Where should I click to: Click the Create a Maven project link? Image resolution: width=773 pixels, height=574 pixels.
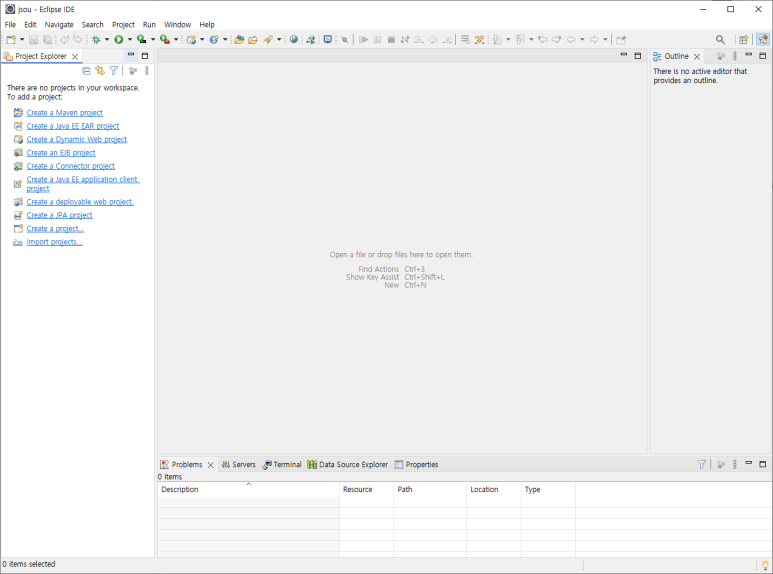[65, 113]
